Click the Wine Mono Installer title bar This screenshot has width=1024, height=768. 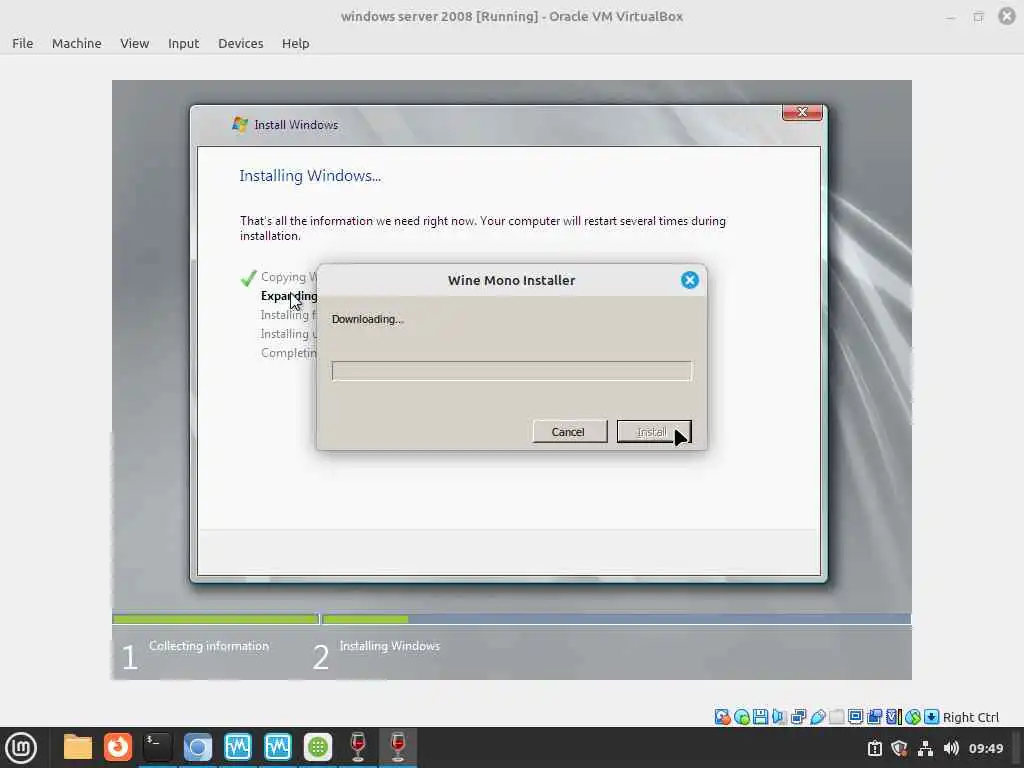511,280
